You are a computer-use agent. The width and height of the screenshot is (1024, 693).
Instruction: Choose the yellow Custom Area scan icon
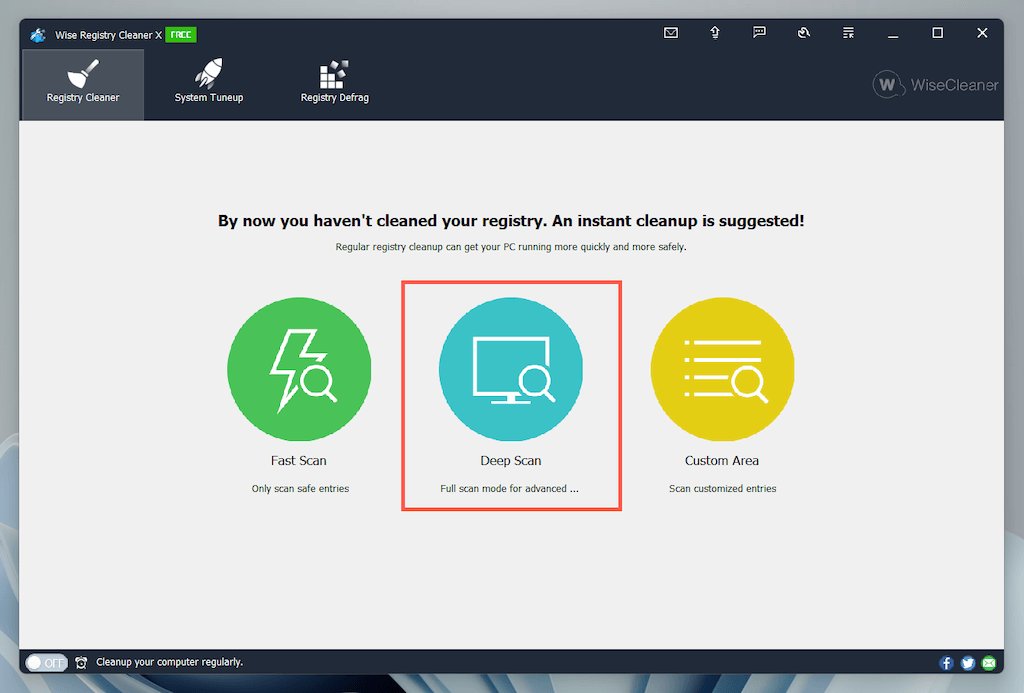(x=722, y=369)
